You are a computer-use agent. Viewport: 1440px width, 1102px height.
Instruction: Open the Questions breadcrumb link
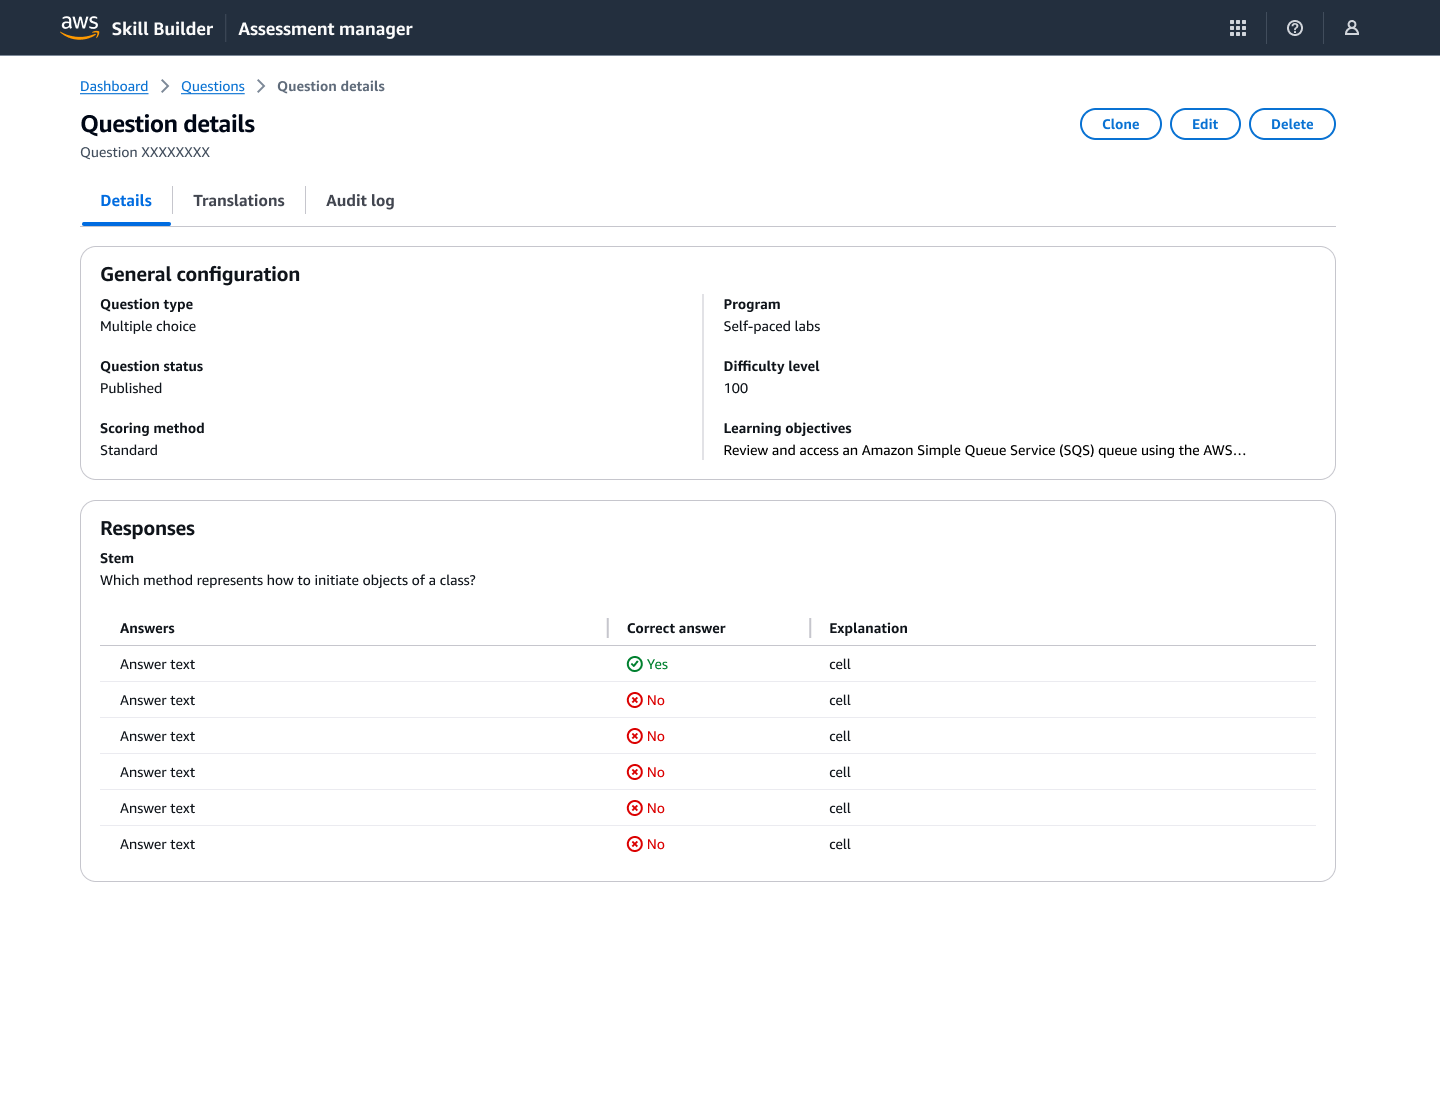pyautogui.click(x=213, y=86)
